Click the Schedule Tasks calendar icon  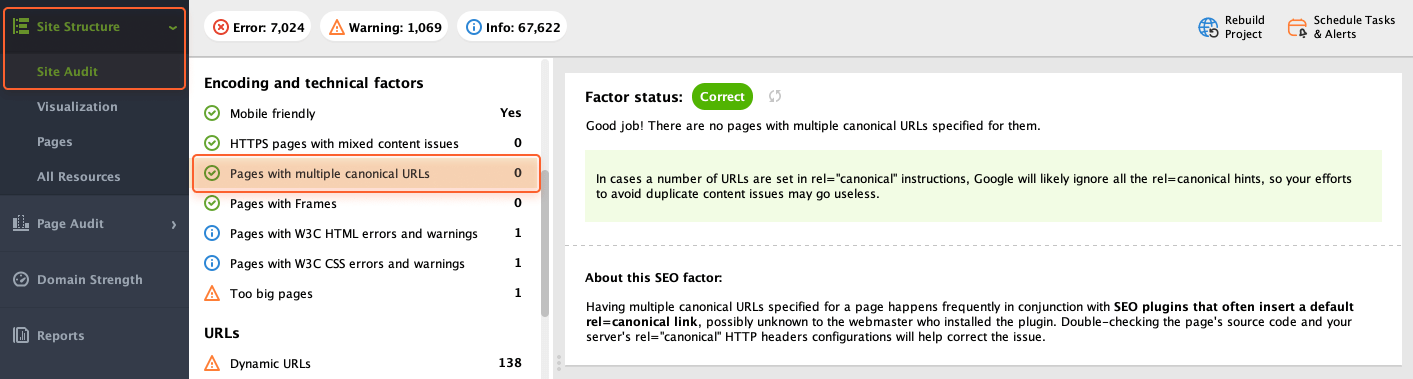coord(1297,27)
